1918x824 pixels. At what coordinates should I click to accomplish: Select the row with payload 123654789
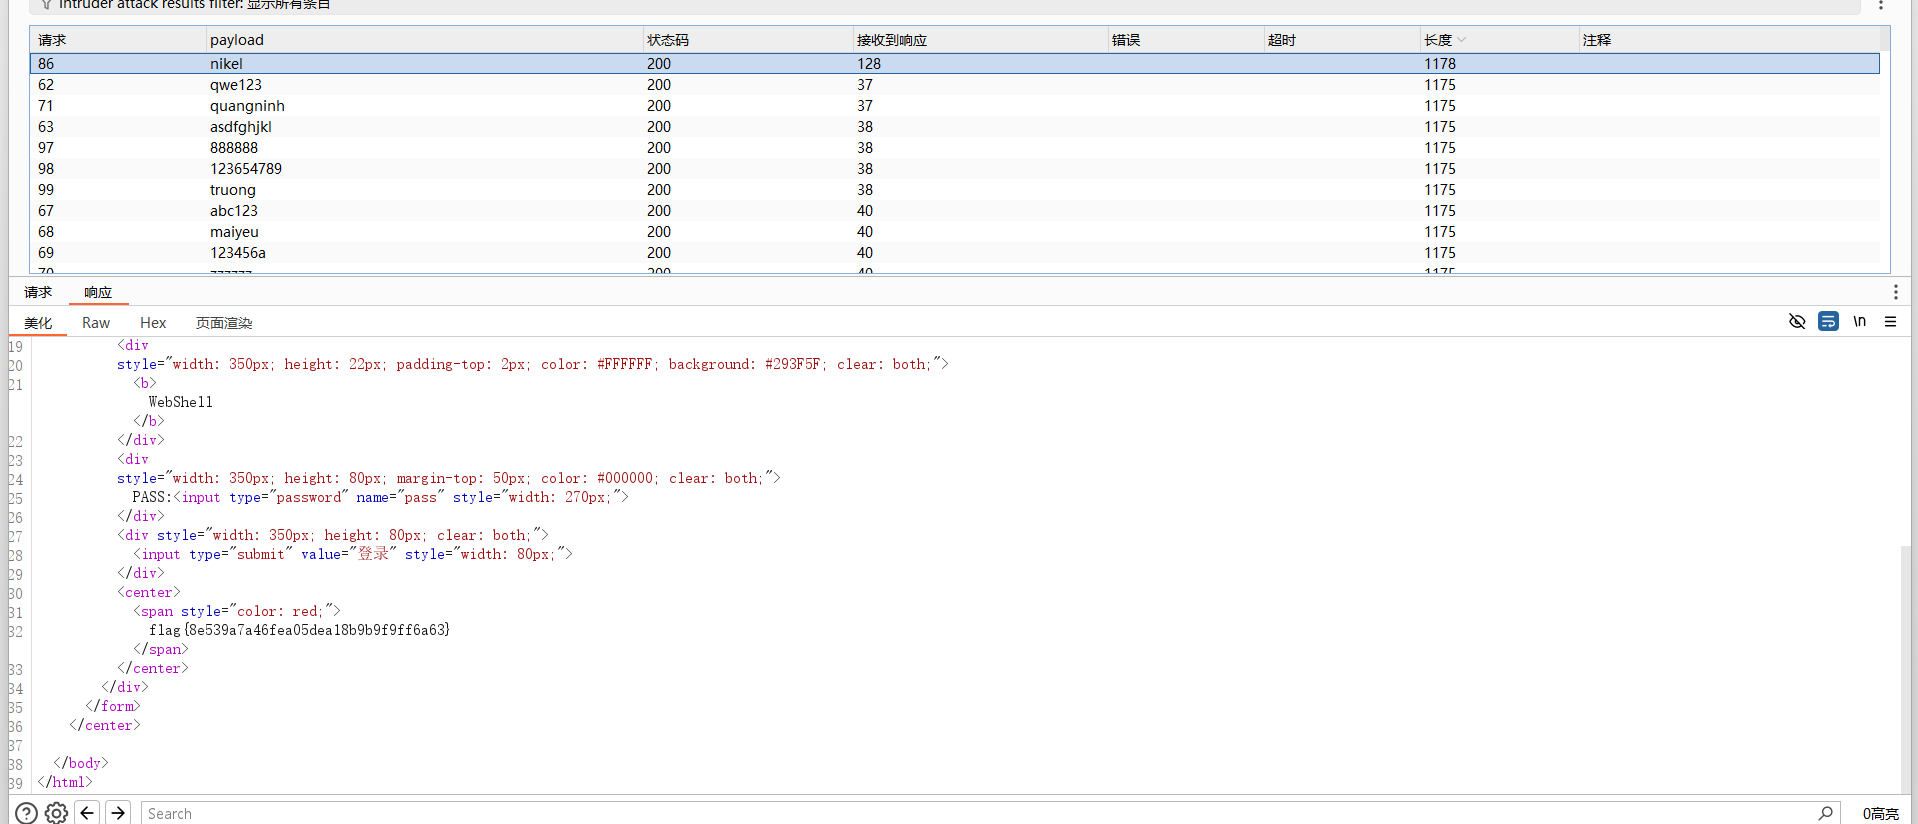[x=955, y=169]
